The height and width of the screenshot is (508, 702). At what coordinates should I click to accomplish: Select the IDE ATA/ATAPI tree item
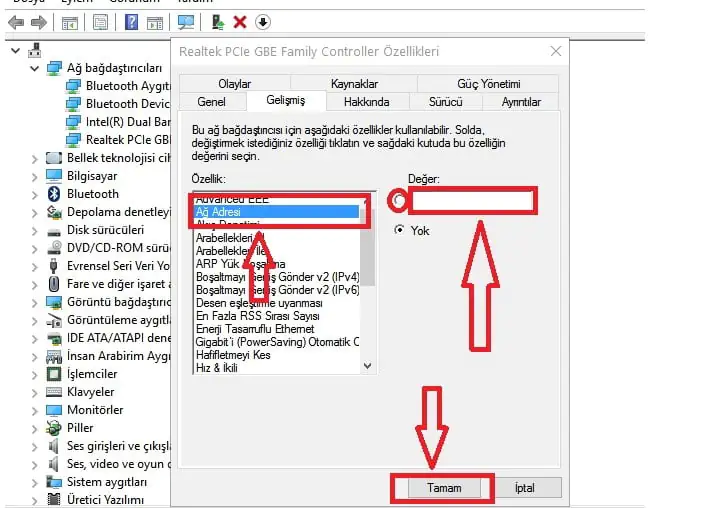coord(118,338)
